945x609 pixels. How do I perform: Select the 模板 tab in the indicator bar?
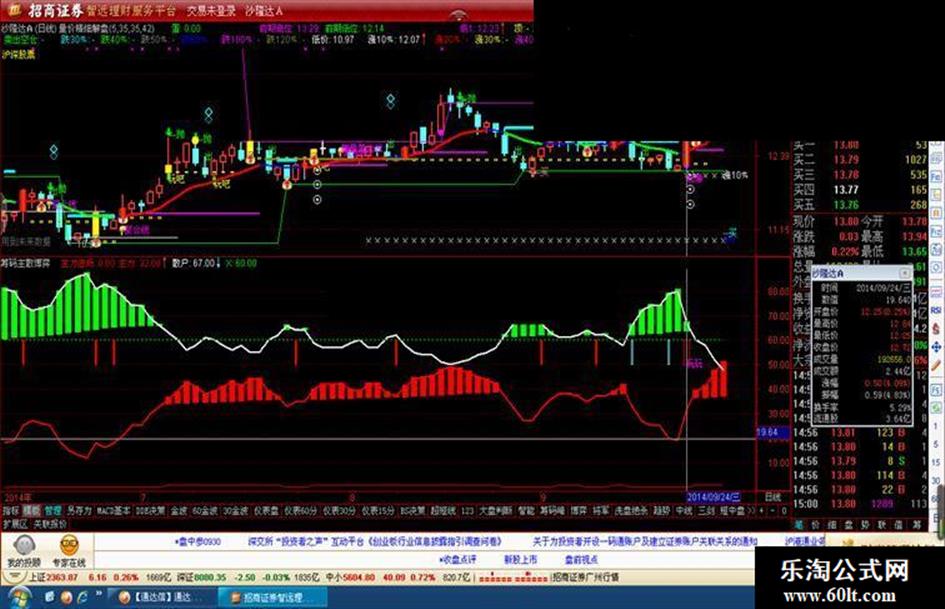click(32, 511)
